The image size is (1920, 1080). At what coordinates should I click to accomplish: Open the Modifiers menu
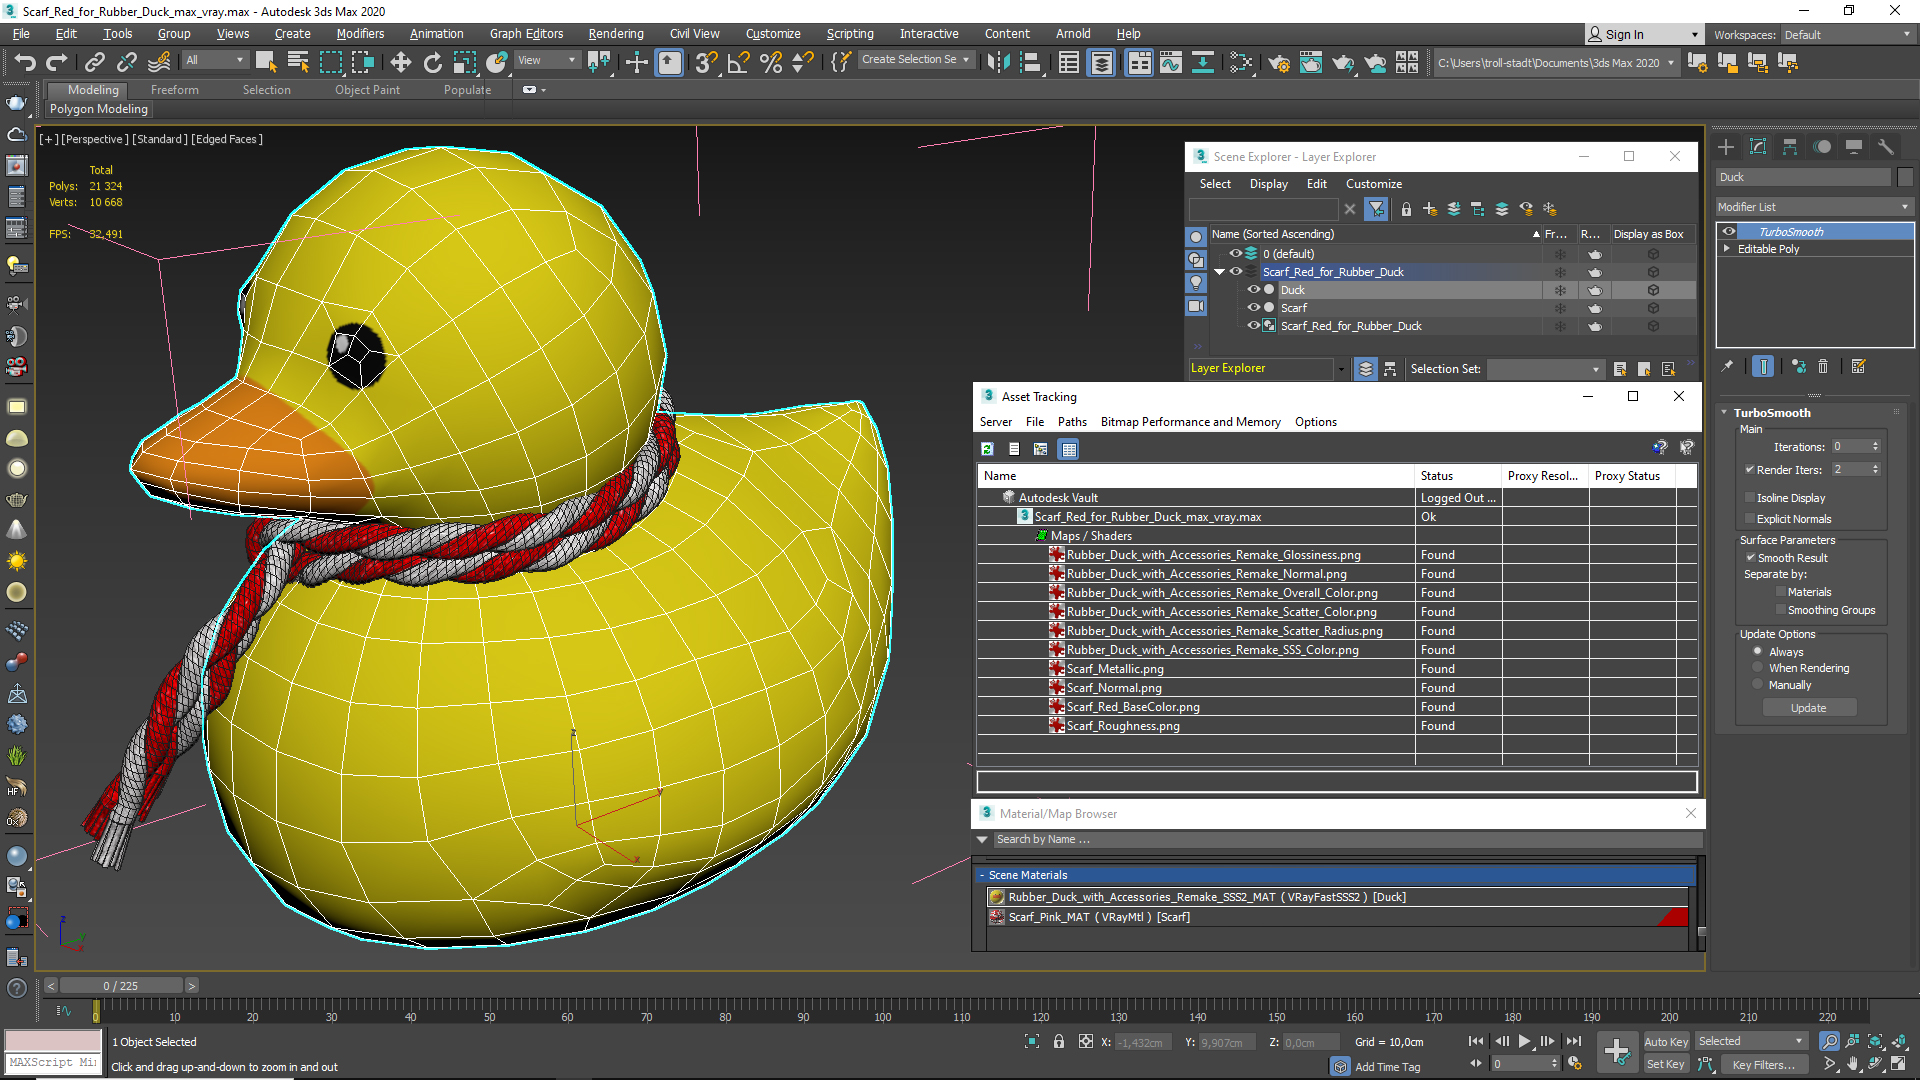click(360, 33)
